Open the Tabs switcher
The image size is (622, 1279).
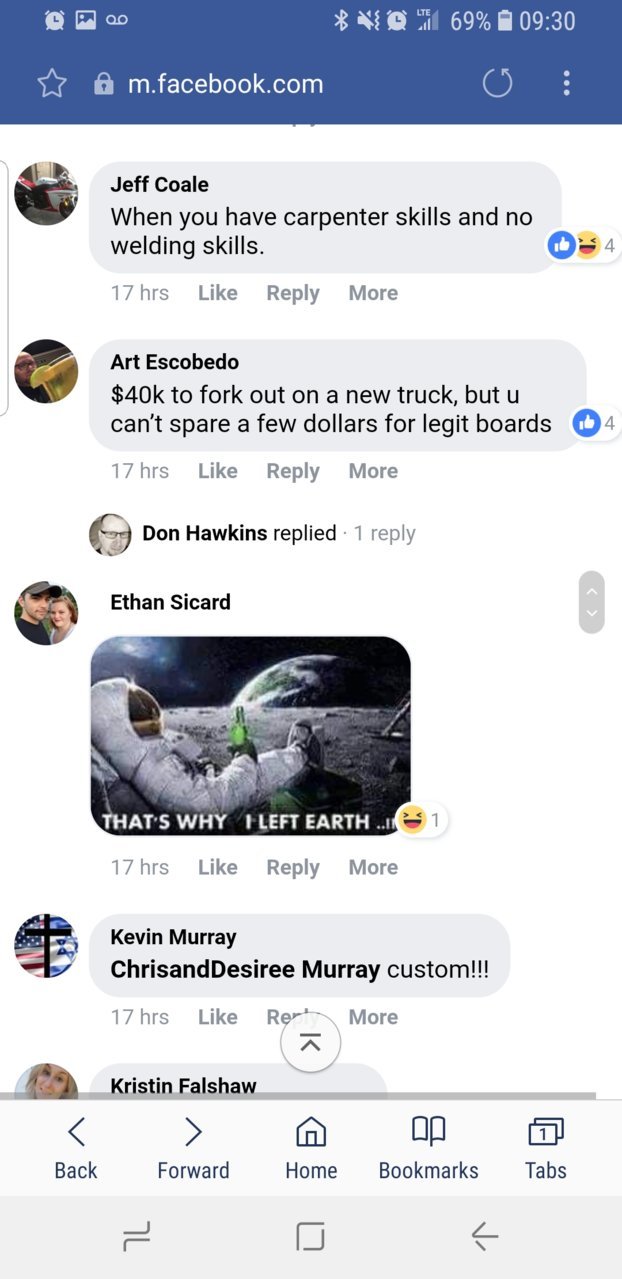pyautogui.click(x=545, y=1148)
